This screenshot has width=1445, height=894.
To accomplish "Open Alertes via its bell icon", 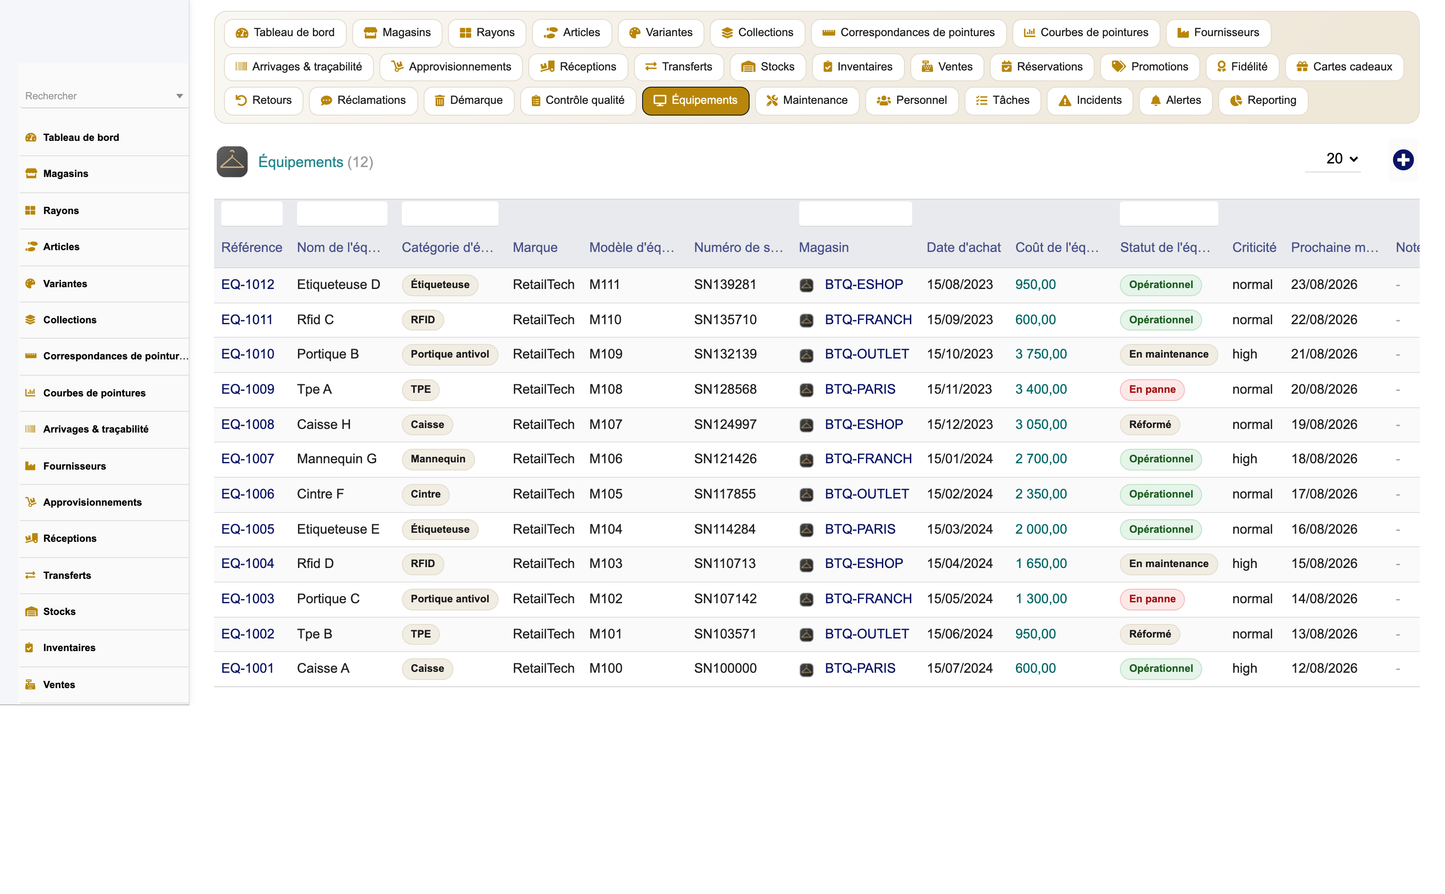I will (x=1156, y=101).
